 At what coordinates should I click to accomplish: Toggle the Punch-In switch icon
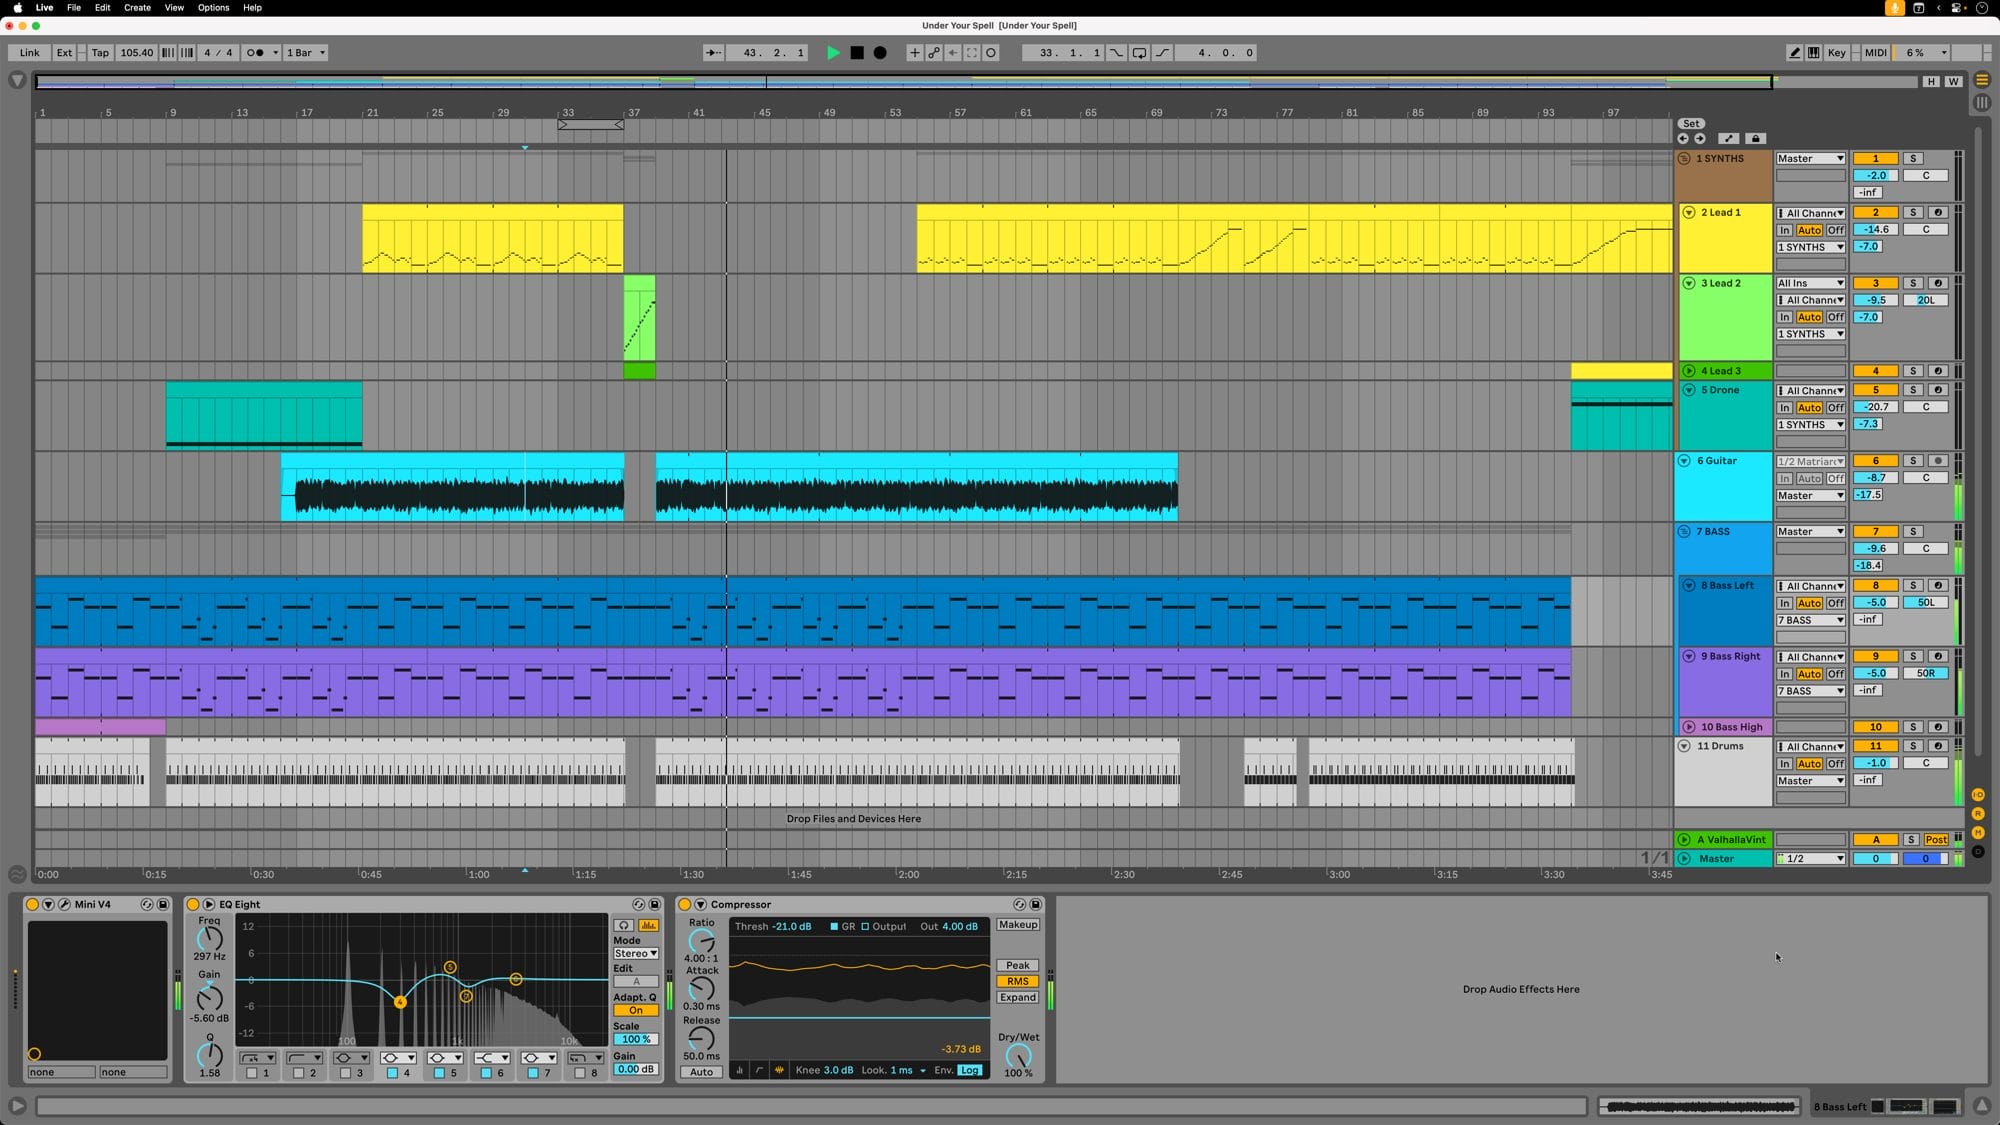click(x=1116, y=53)
